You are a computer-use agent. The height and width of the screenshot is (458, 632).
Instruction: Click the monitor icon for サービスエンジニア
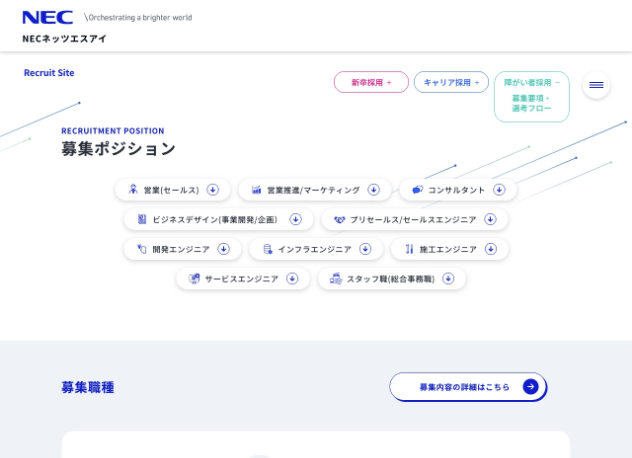point(194,279)
